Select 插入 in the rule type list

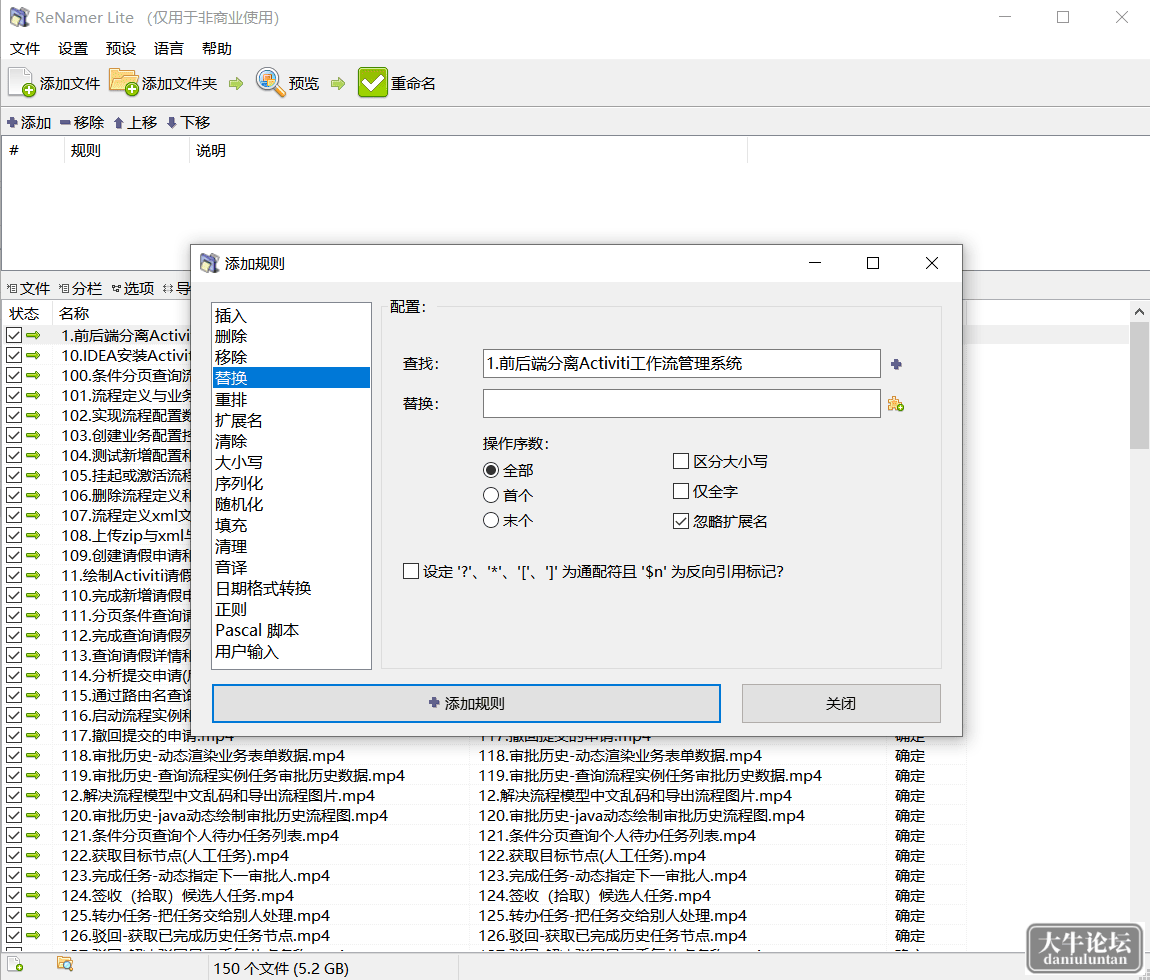(291, 315)
